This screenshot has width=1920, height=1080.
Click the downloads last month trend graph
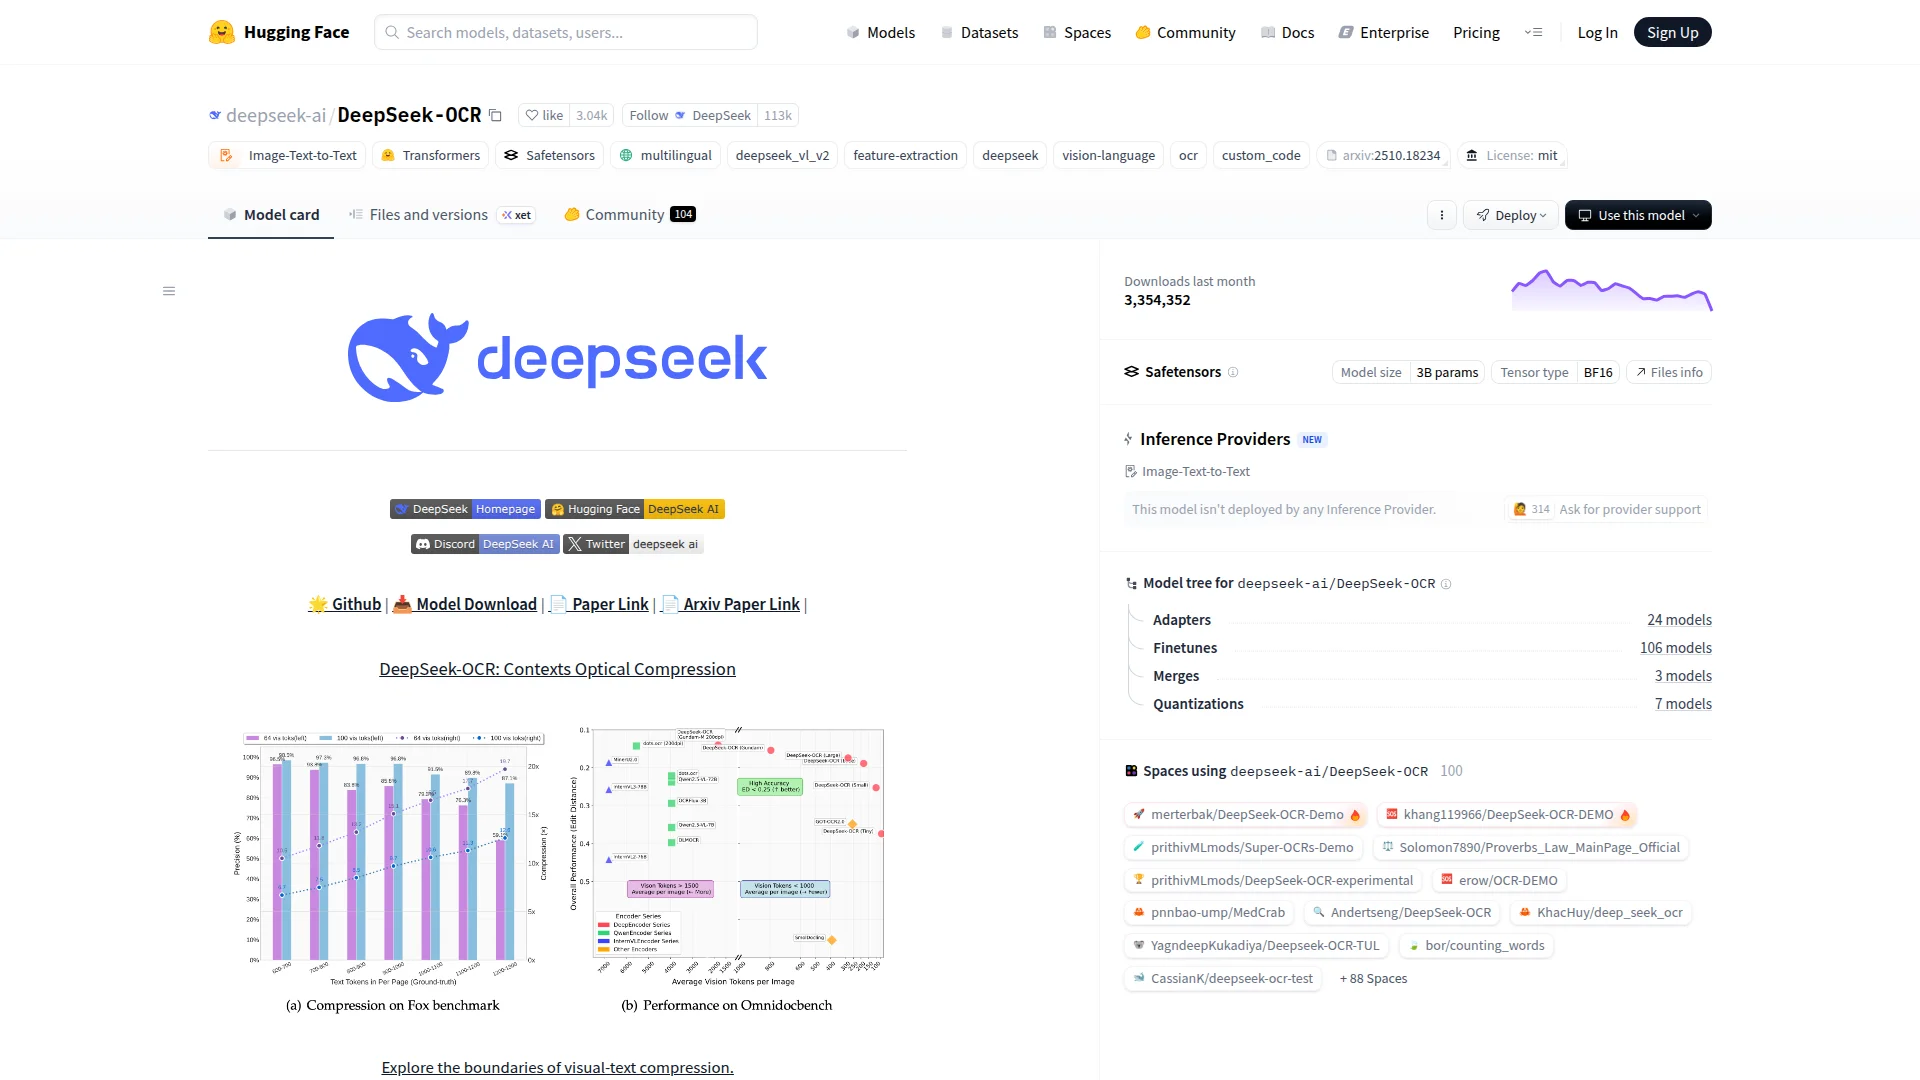click(1610, 291)
